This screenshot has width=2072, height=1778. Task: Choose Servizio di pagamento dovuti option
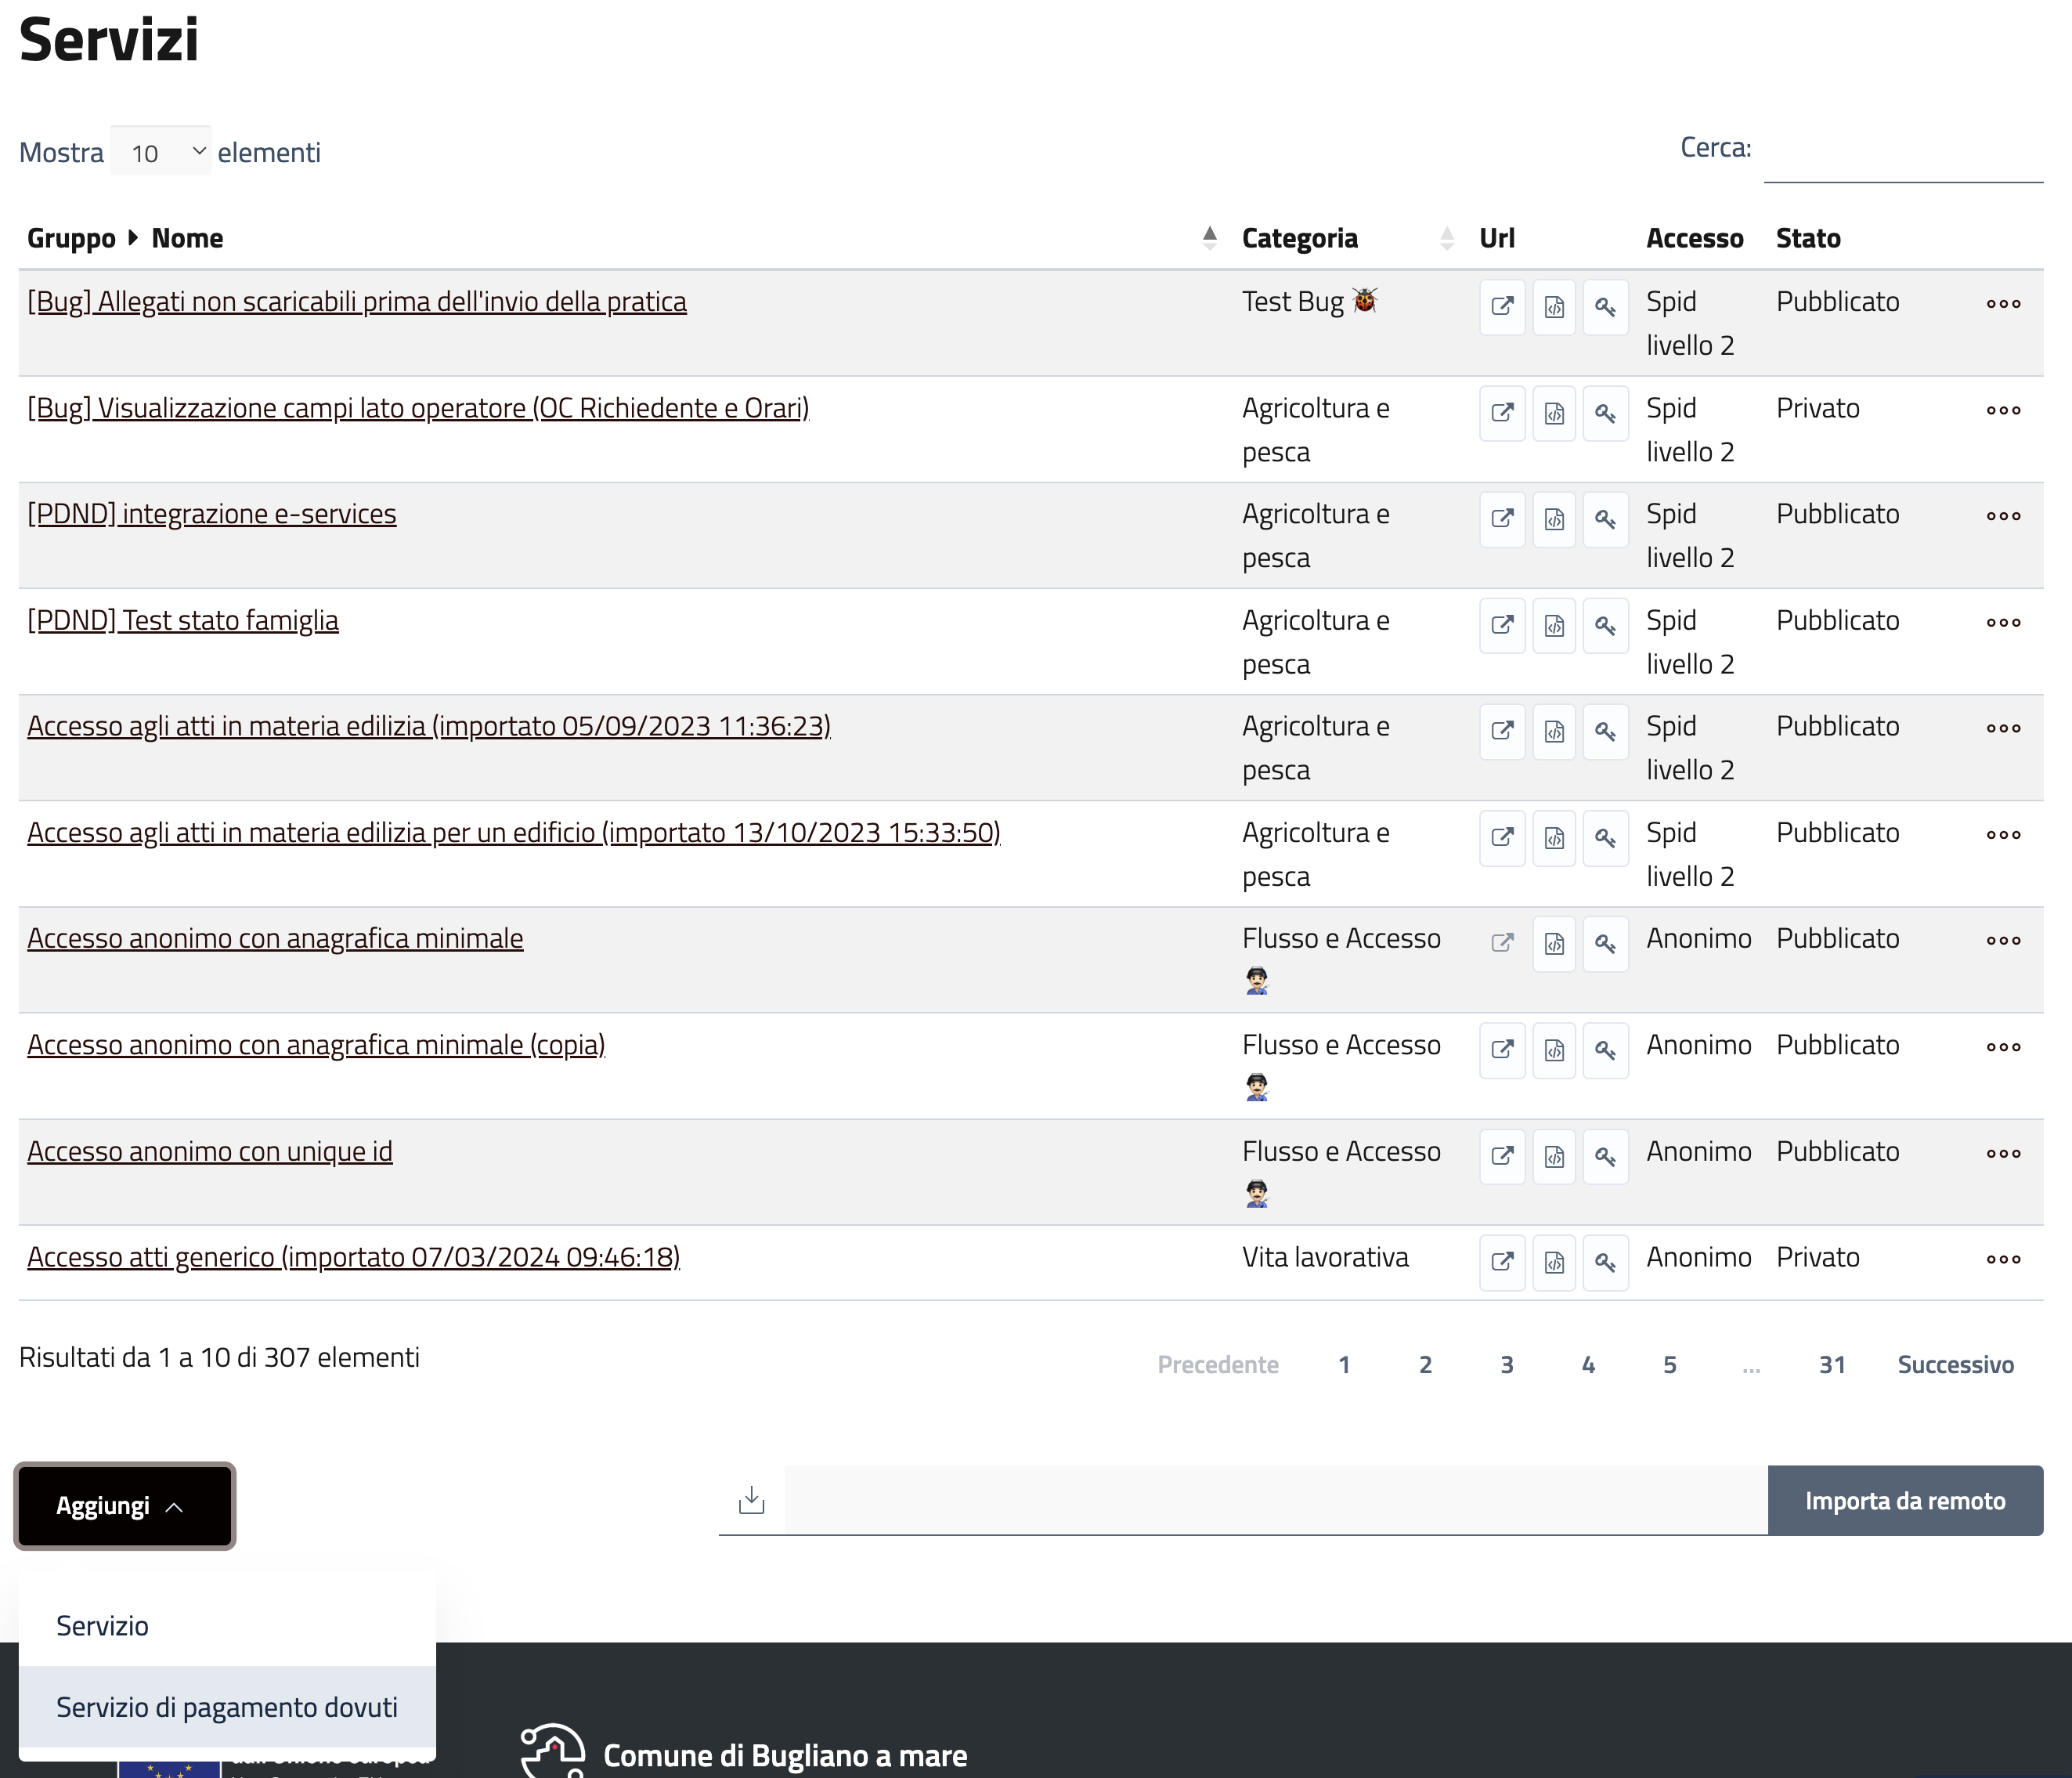click(x=227, y=1707)
